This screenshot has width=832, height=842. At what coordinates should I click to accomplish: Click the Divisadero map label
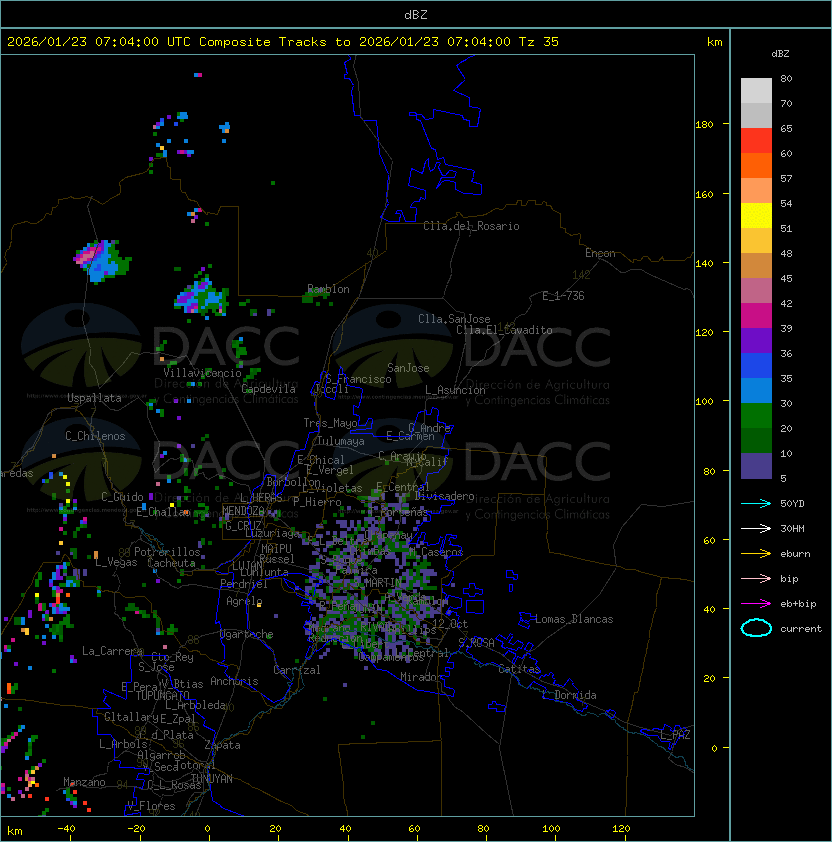[444, 496]
